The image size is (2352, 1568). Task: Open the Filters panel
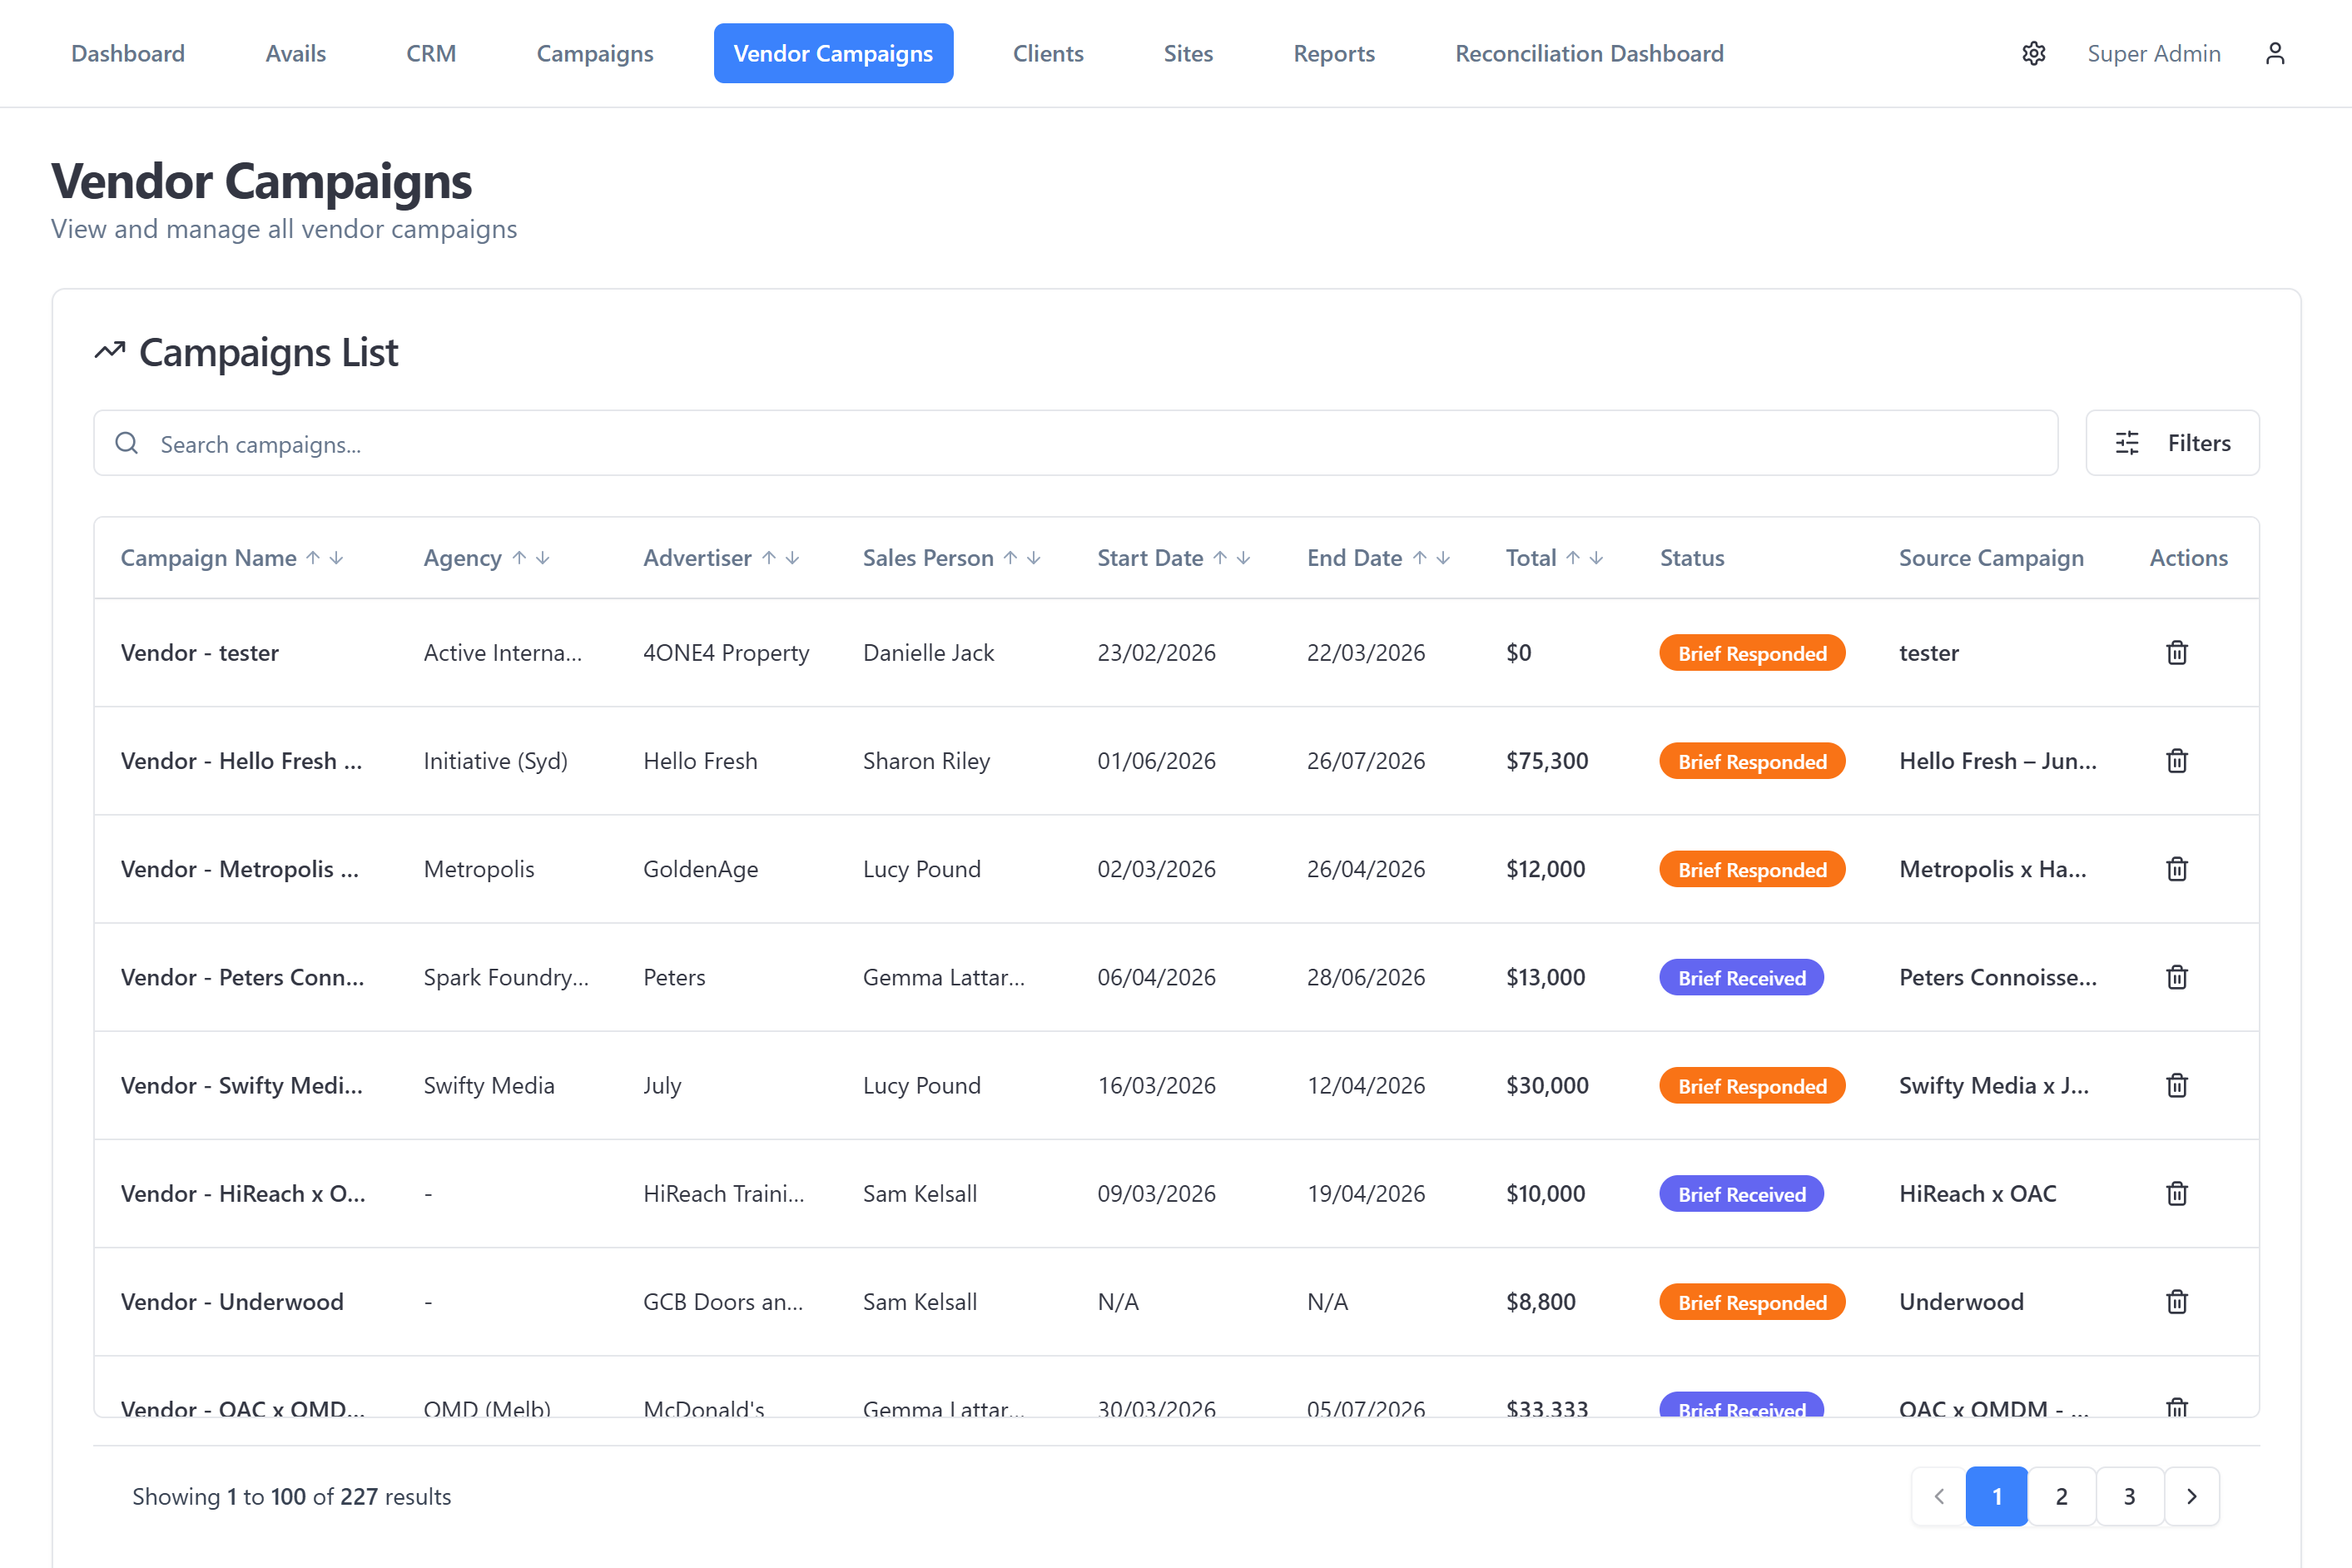pyautogui.click(x=2172, y=443)
